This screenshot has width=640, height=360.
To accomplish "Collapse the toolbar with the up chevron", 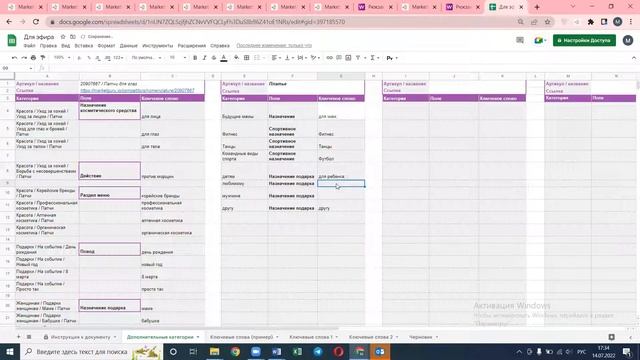I will [x=633, y=58].
